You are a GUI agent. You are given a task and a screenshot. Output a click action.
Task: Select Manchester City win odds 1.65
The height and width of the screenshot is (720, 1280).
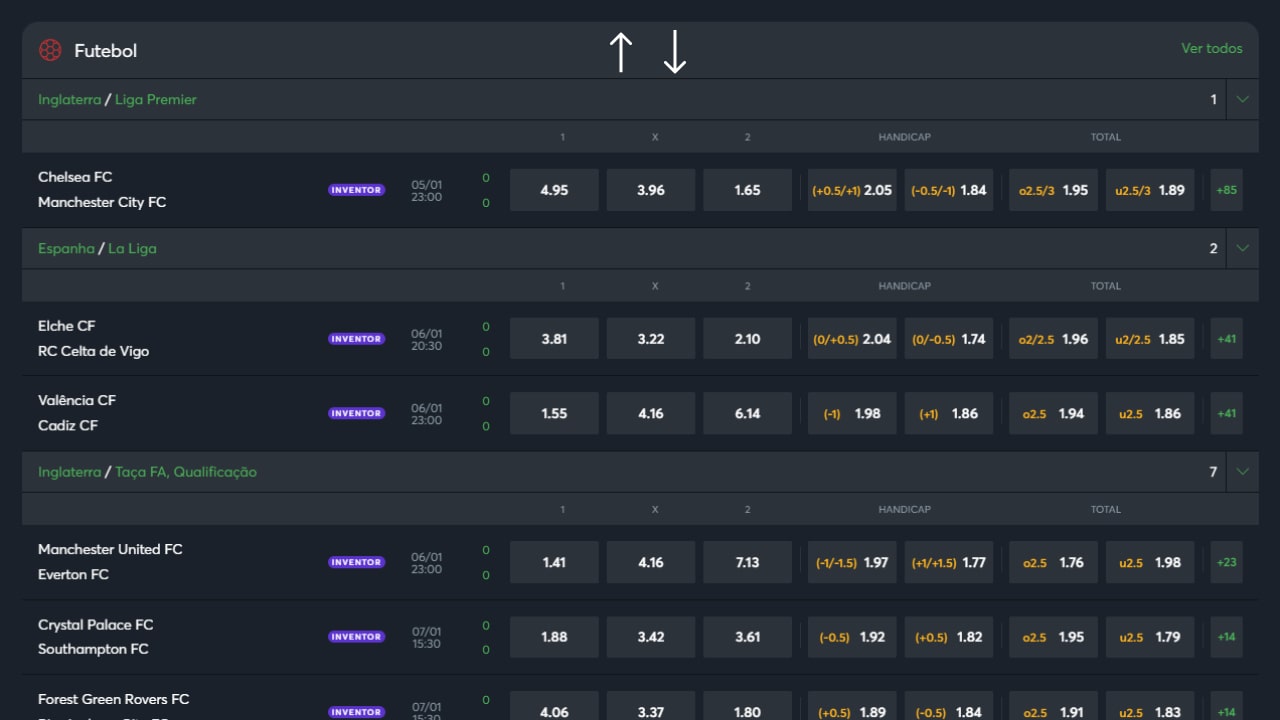tap(748, 190)
